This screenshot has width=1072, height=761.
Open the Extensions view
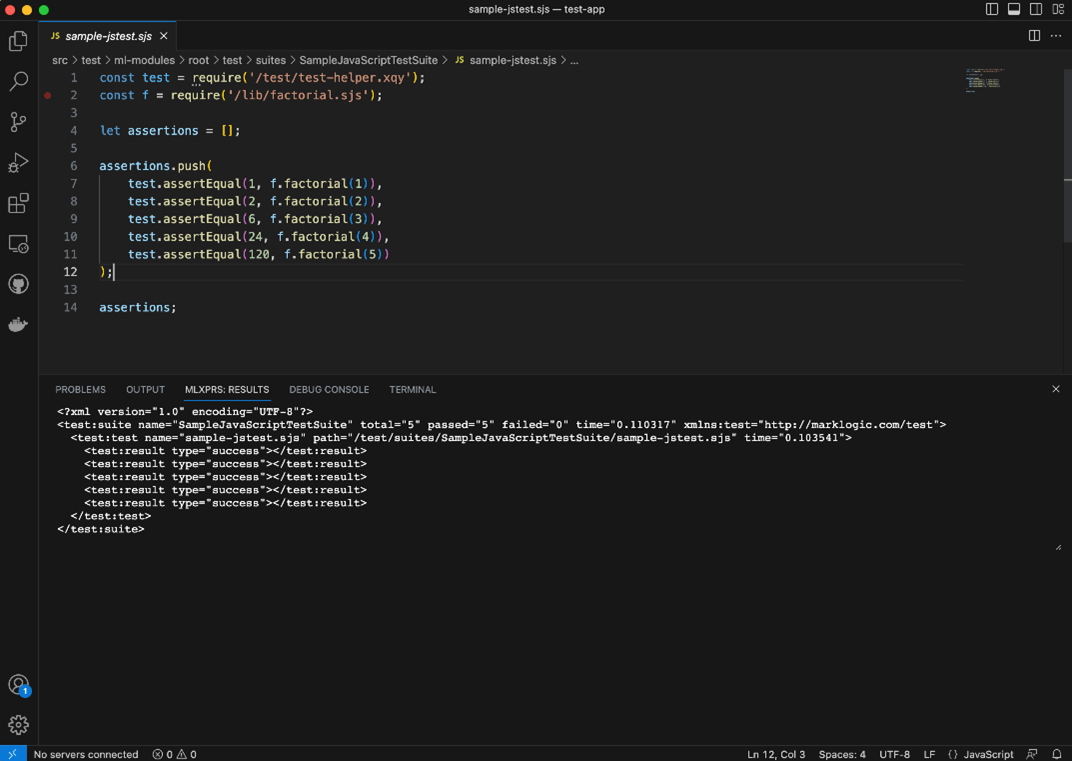18,204
